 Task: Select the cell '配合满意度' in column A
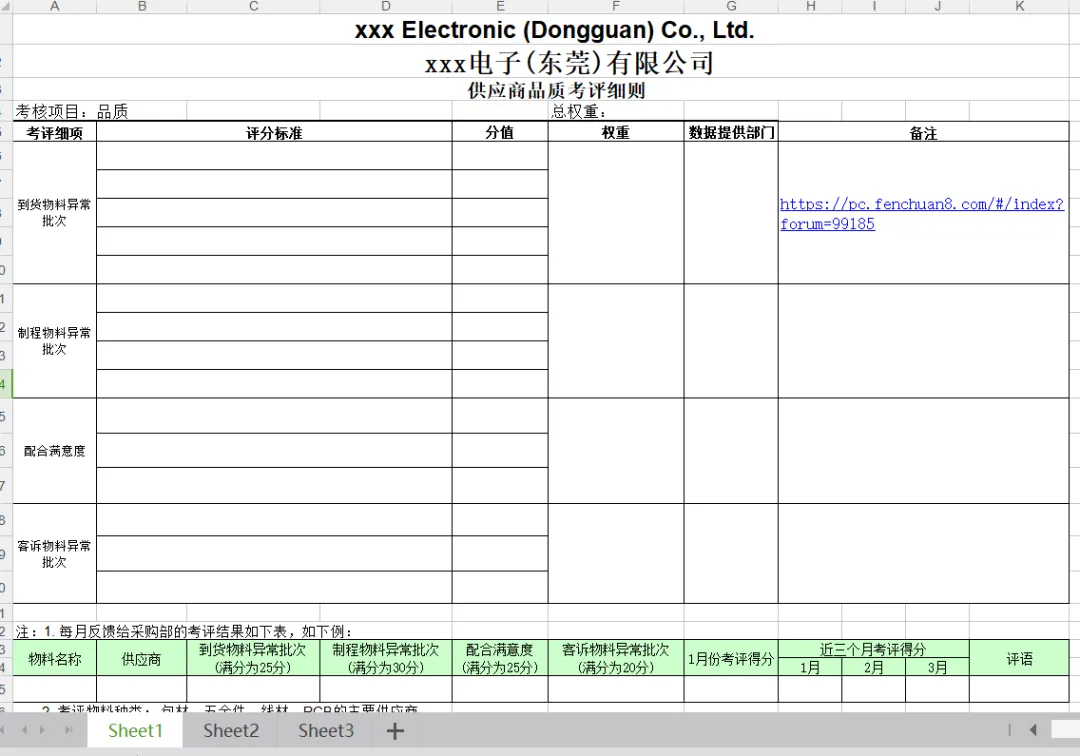54,451
